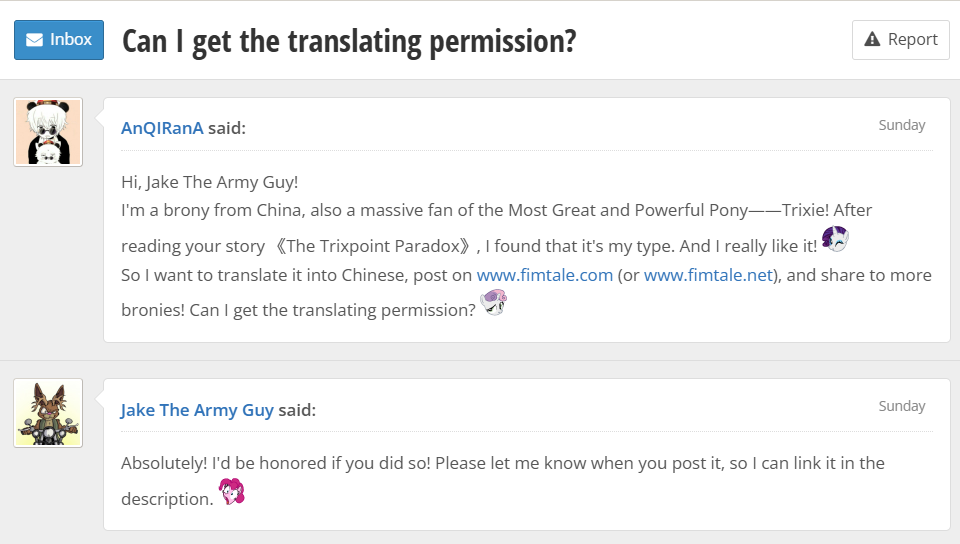
Task: Go back to the Inbox
Action: pyautogui.click(x=59, y=40)
